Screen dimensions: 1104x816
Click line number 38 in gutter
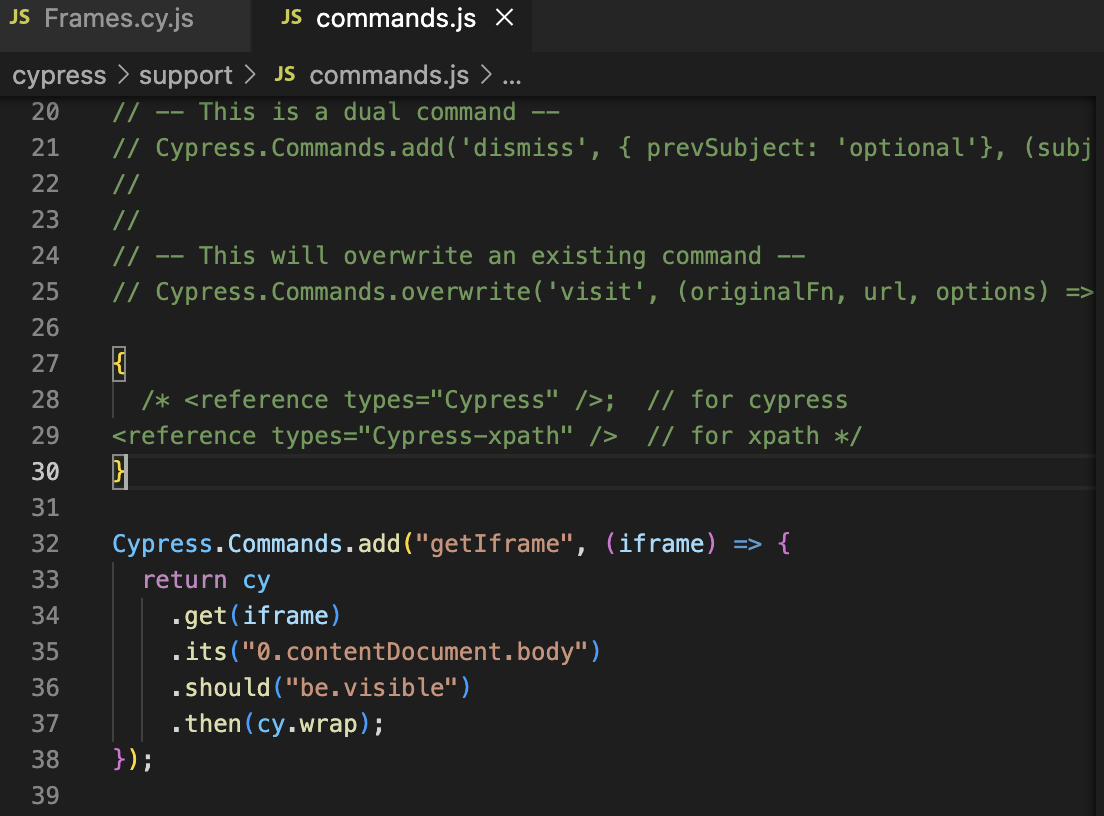pyautogui.click(x=45, y=759)
